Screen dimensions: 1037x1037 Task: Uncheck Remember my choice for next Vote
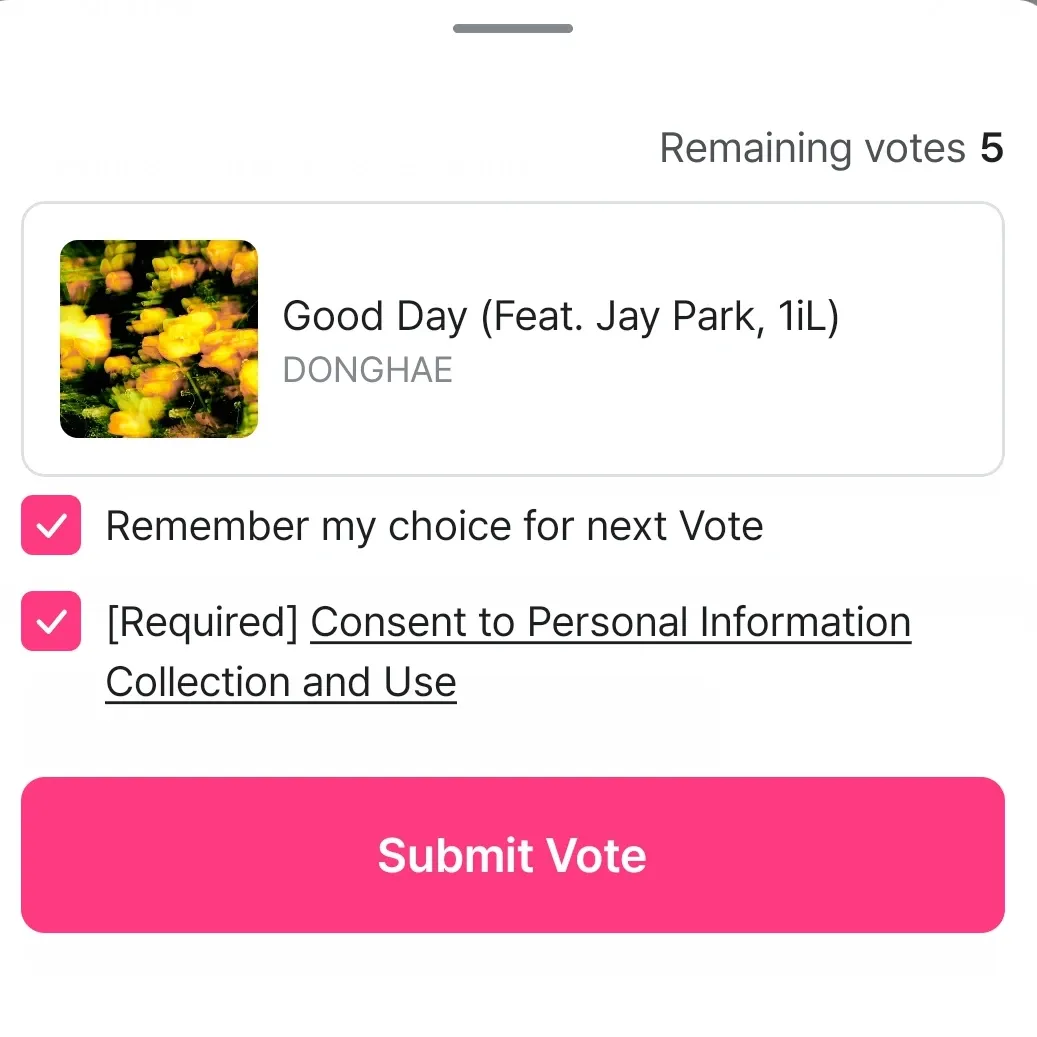click(x=50, y=527)
